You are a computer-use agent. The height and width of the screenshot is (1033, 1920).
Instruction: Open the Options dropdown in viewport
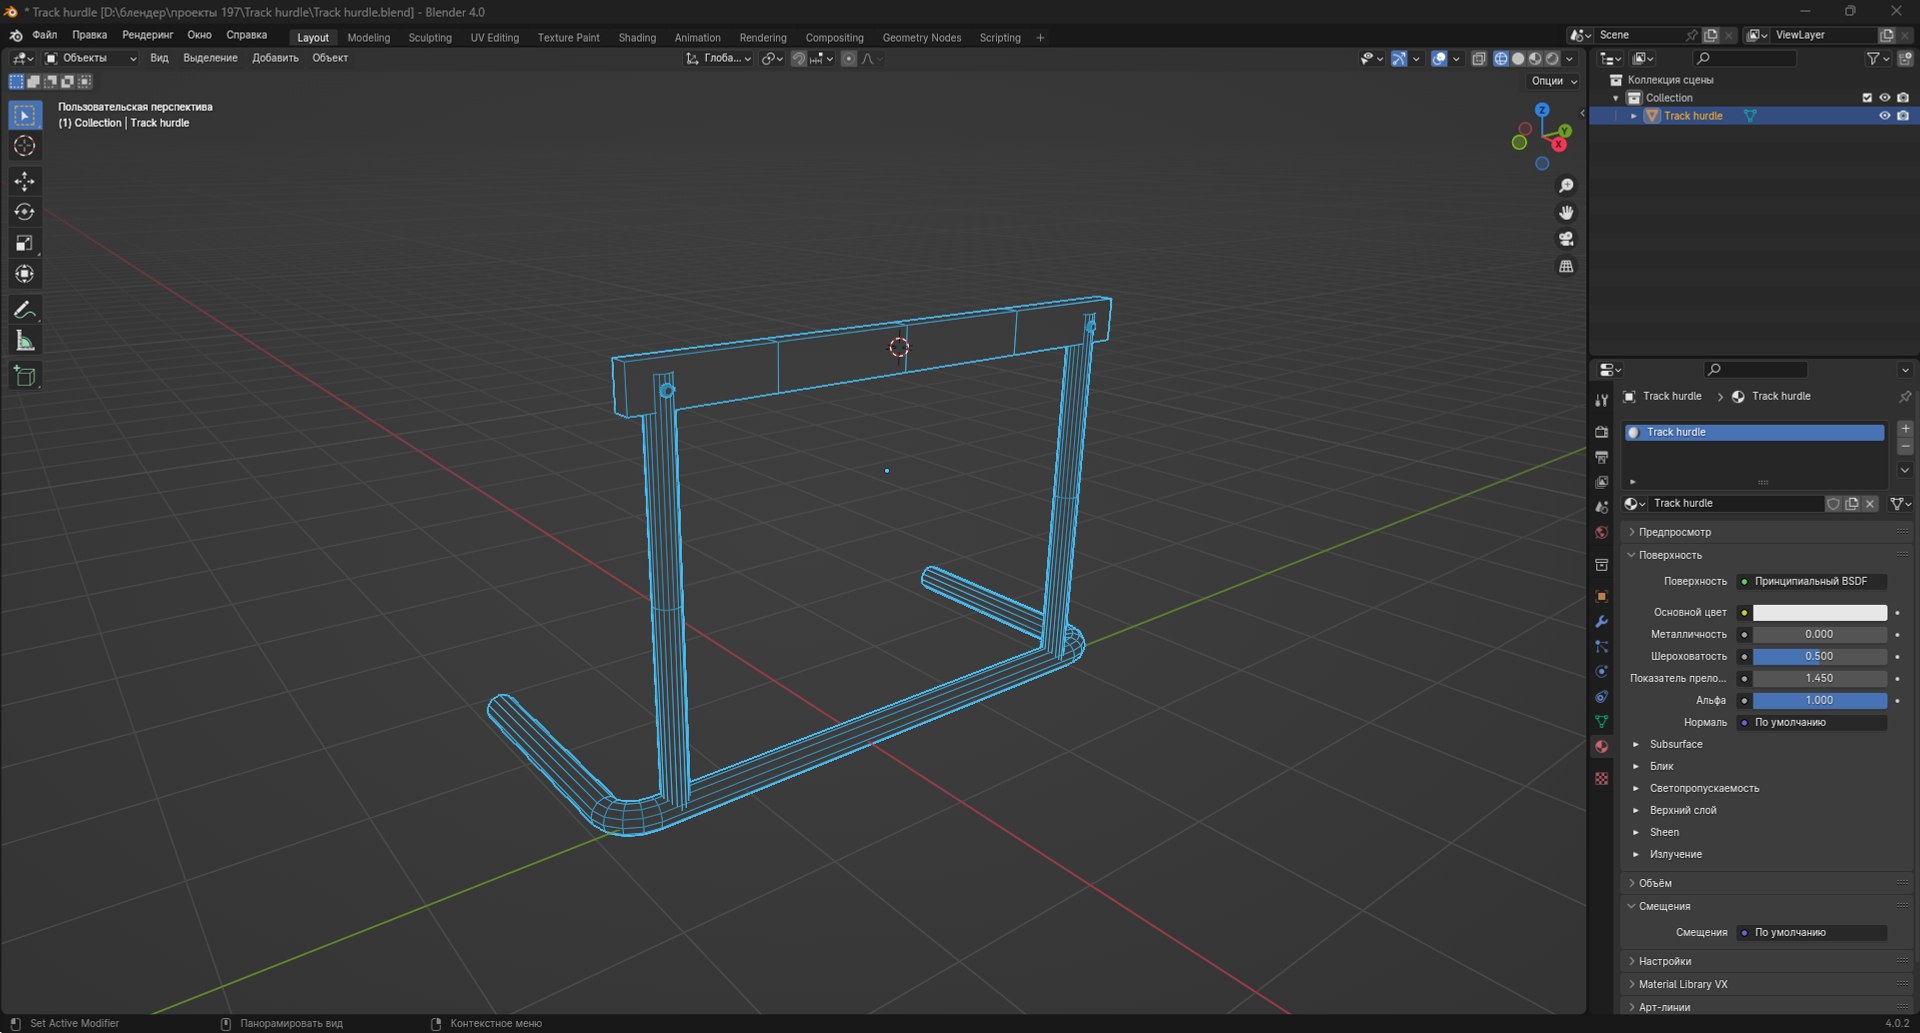[x=1553, y=81]
